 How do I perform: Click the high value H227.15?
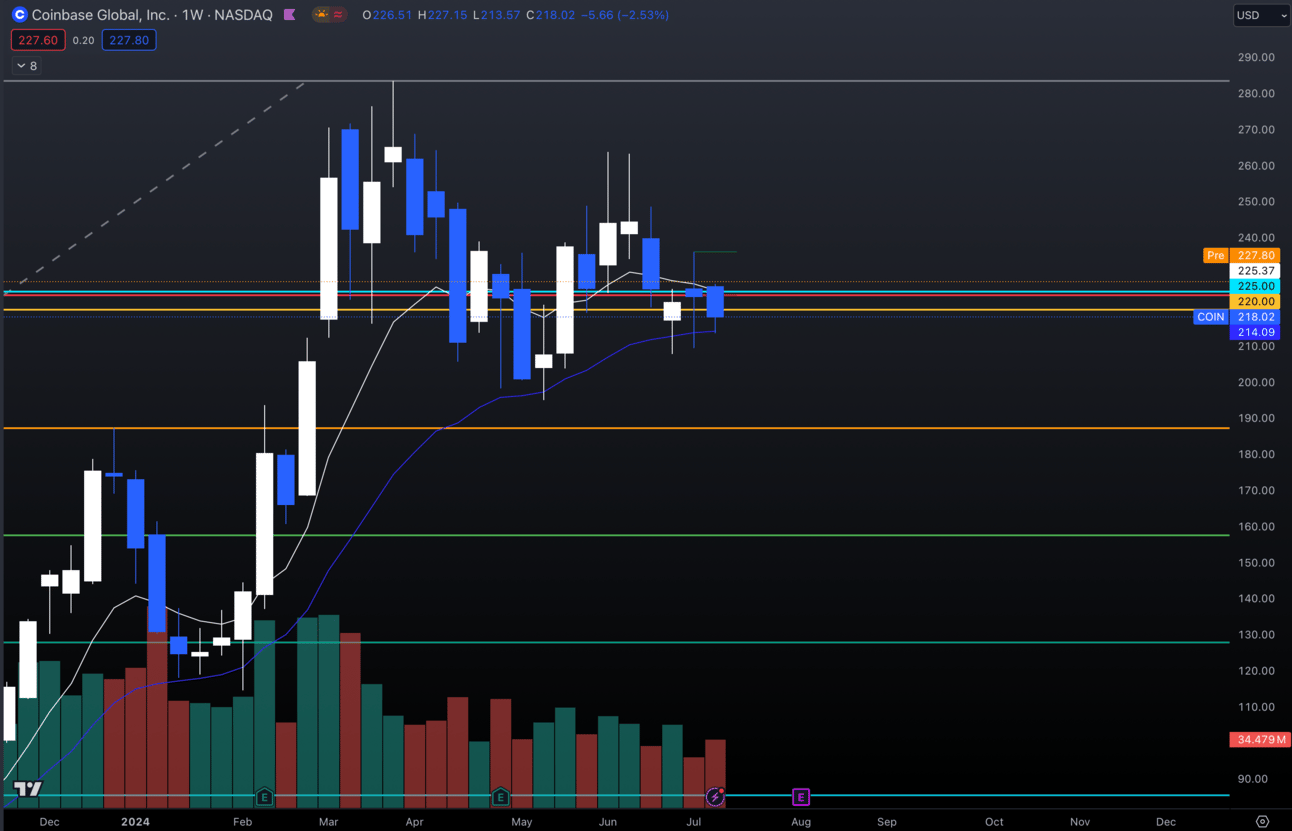pos(442,15)
